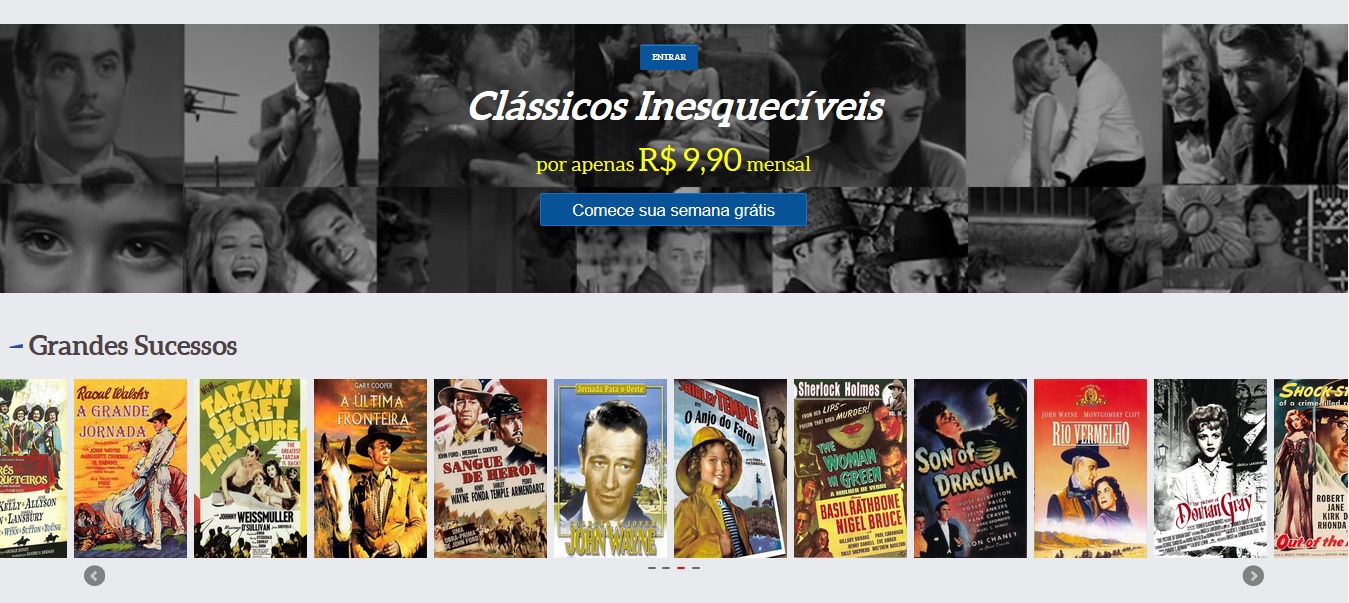The image size is (1349, 603).
Task: Open Sangue de Herói movie poster
Action: point(490,468)
